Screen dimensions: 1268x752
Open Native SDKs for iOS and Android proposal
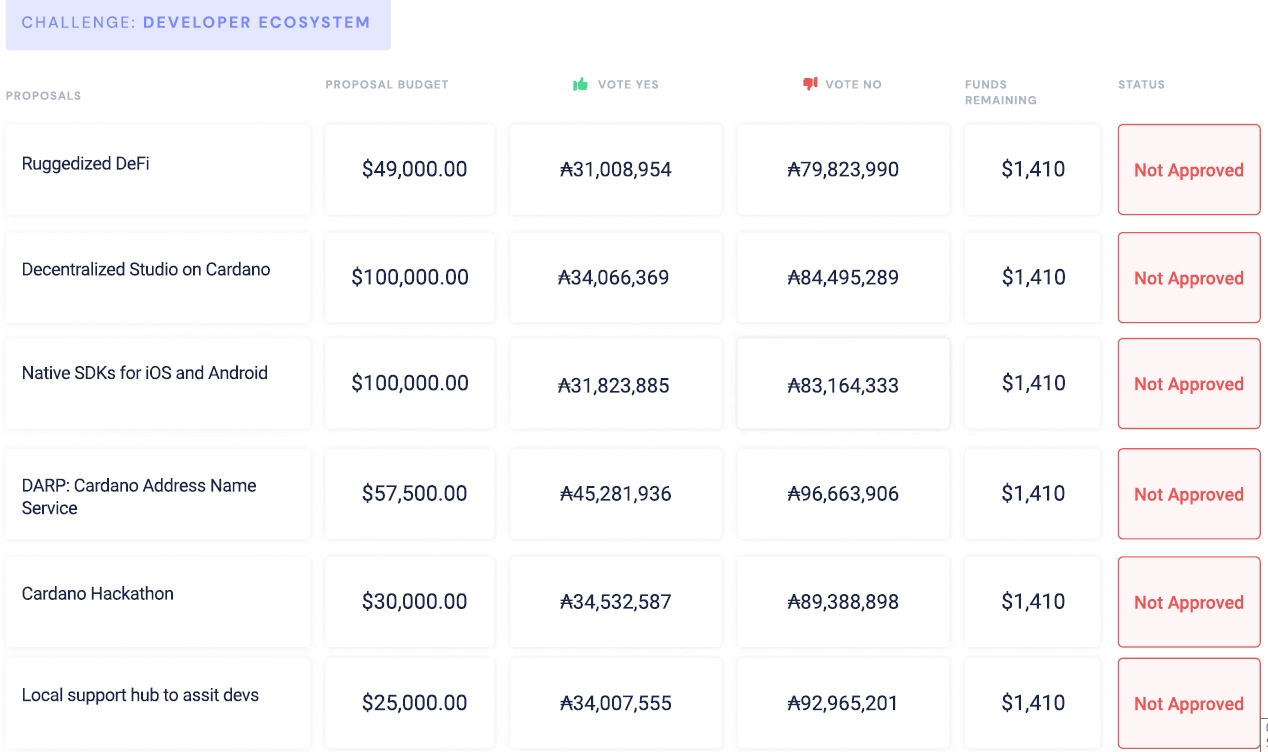pyautogui.click(x=145, y=373)
